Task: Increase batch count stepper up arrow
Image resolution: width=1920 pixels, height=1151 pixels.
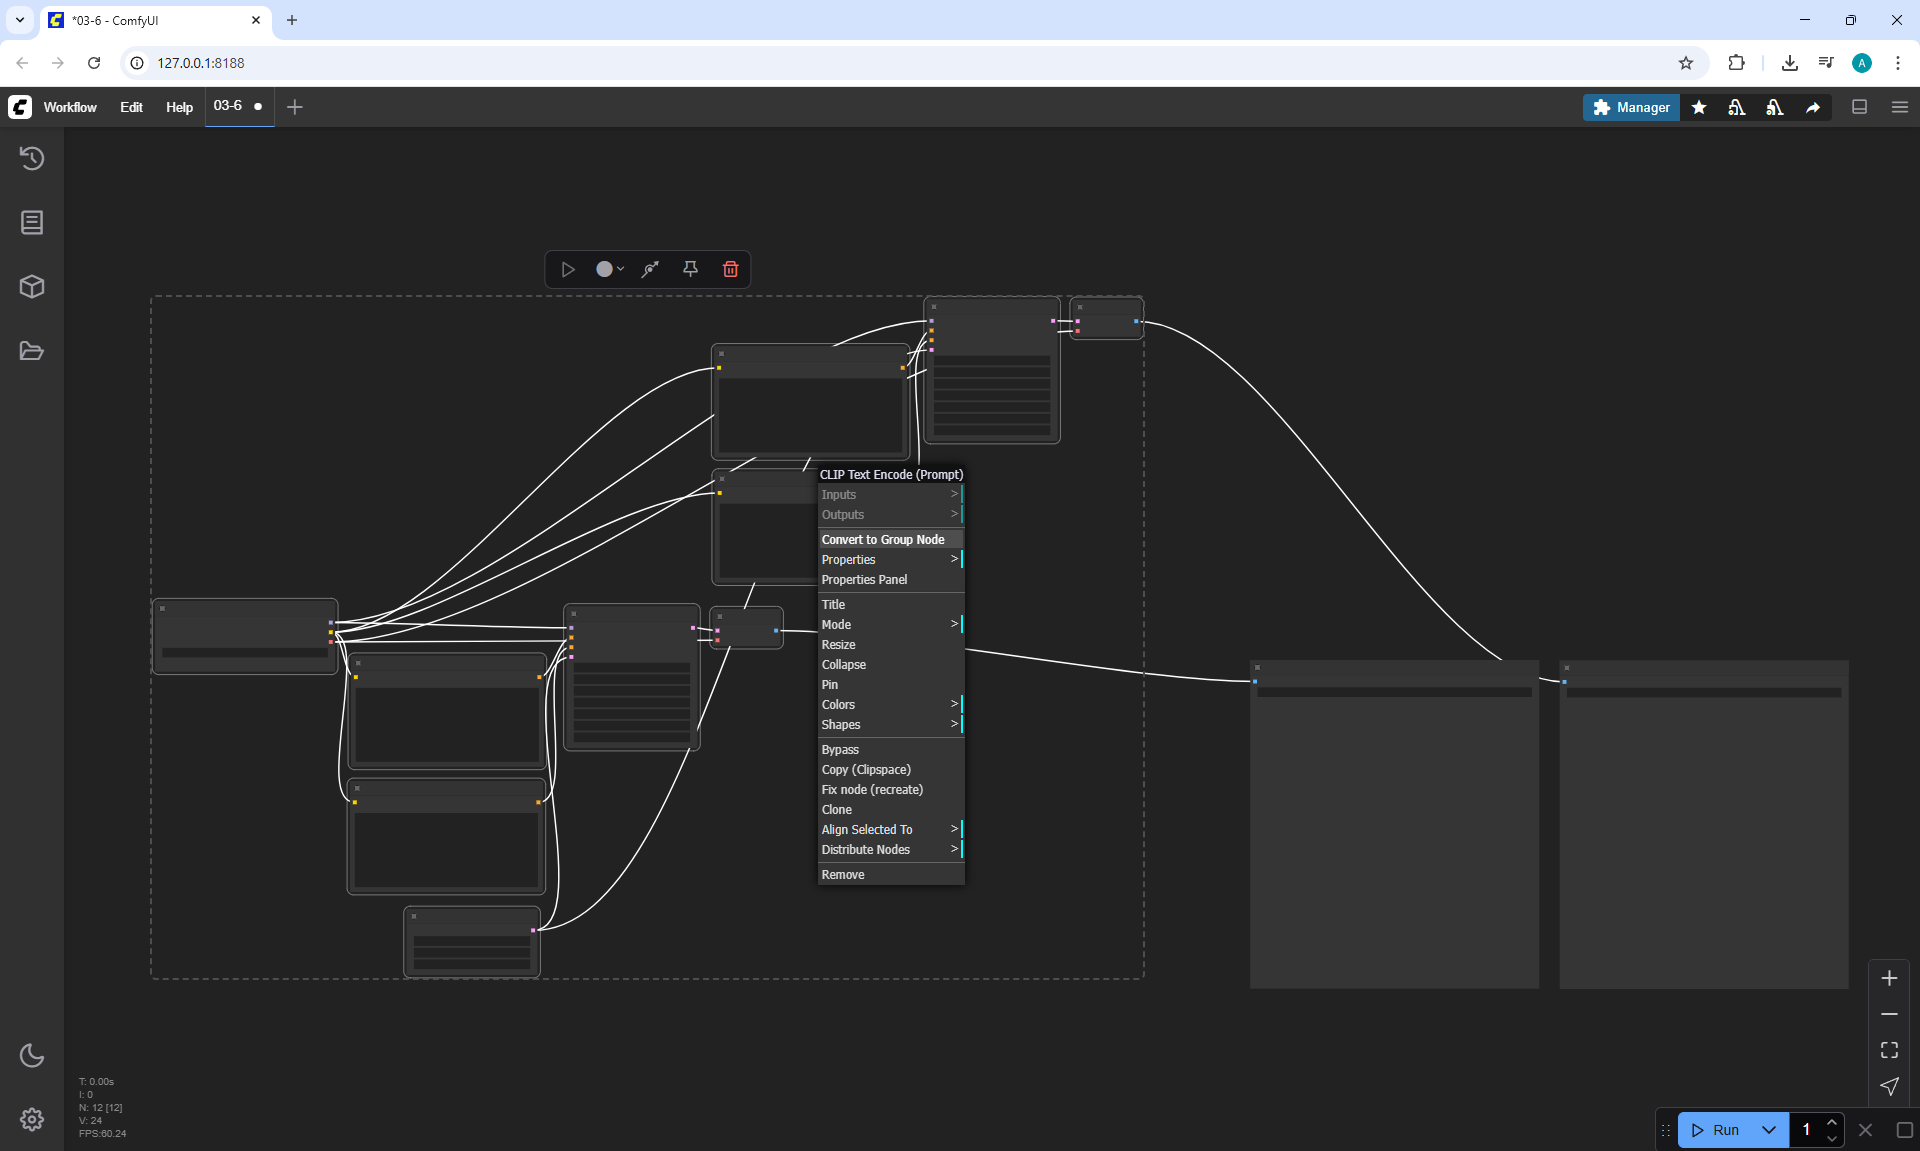Action: pos(1831,1123)
